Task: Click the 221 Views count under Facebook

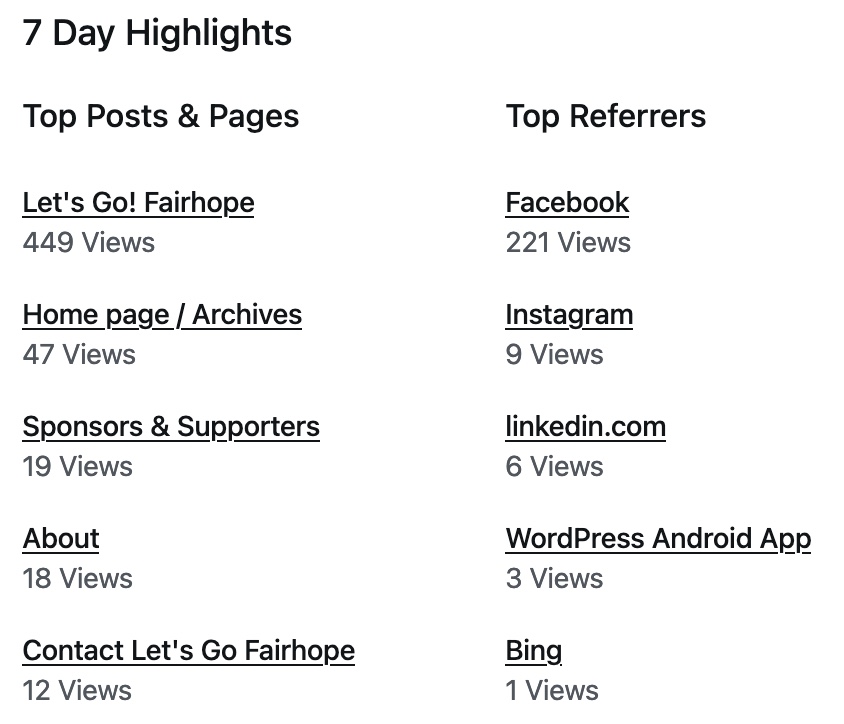Action: pyautogui.click(x=568, y=242)
